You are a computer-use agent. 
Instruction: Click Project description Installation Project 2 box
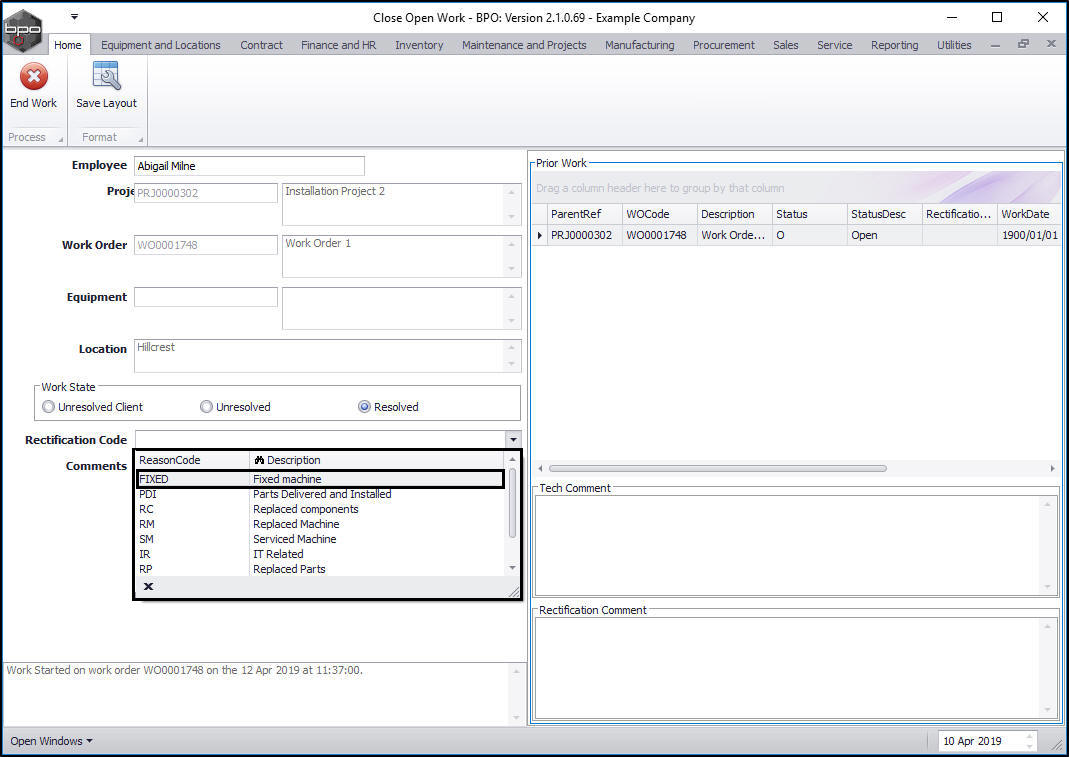(402, 204)
